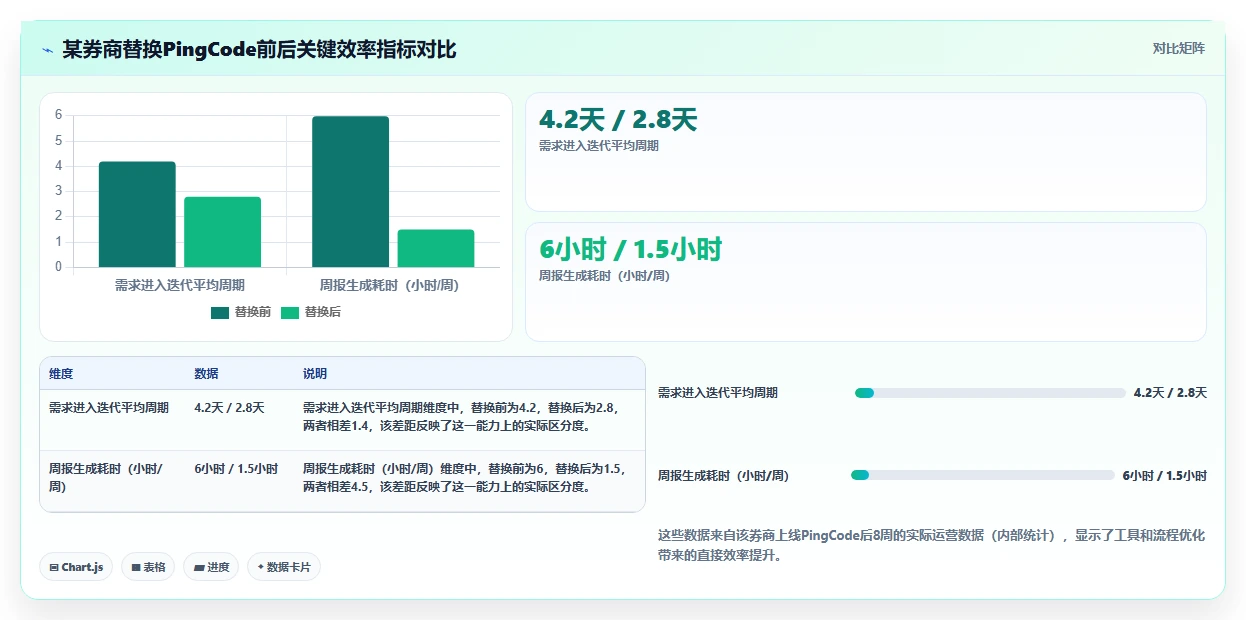
Task: Click the icon in the Chart.js chip
Action: [x=54, y=567]
